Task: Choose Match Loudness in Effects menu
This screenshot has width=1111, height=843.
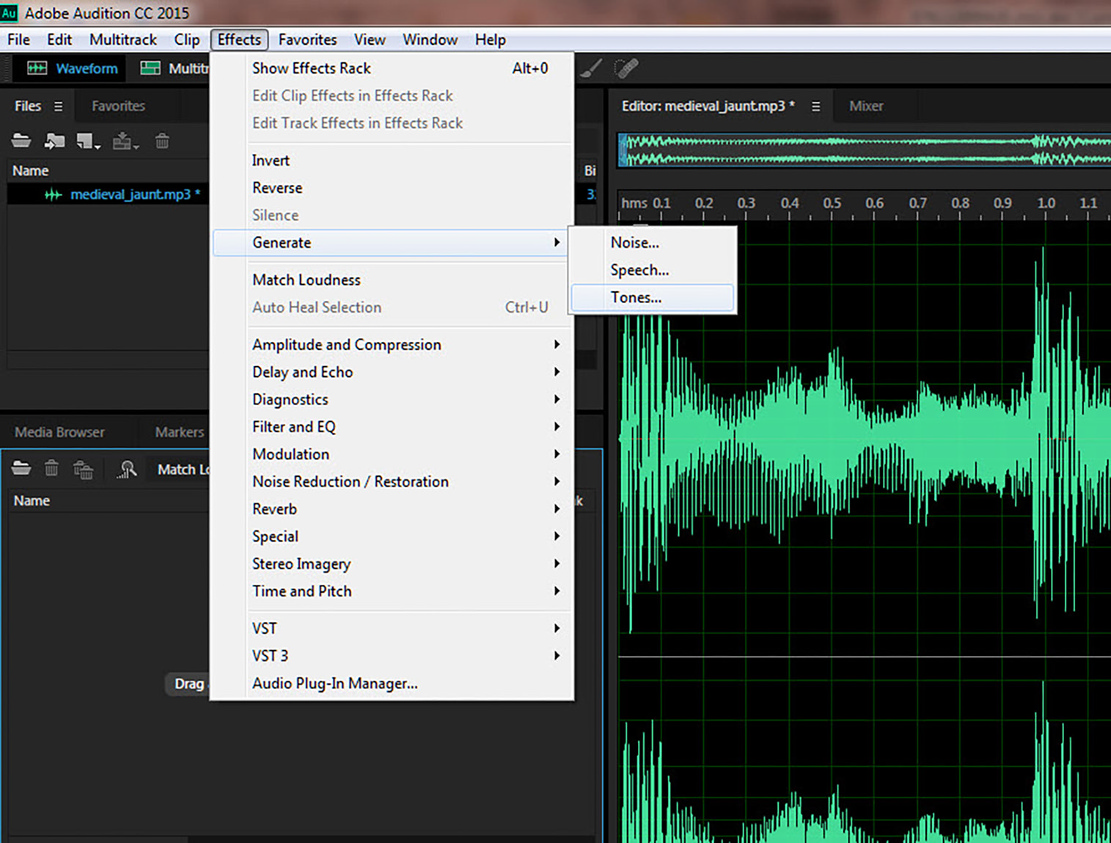Action: tap(393, 280)
